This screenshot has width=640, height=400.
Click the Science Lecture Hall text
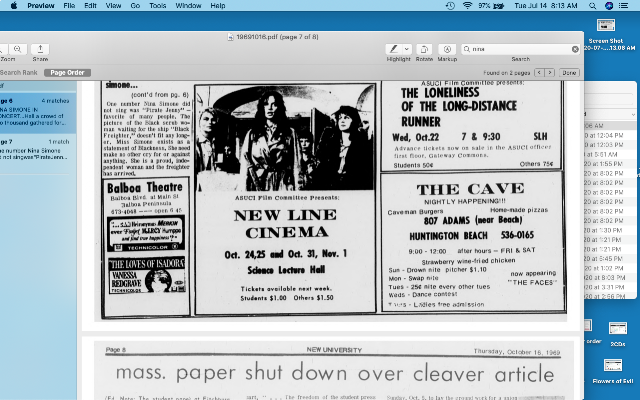coord(286,270)
